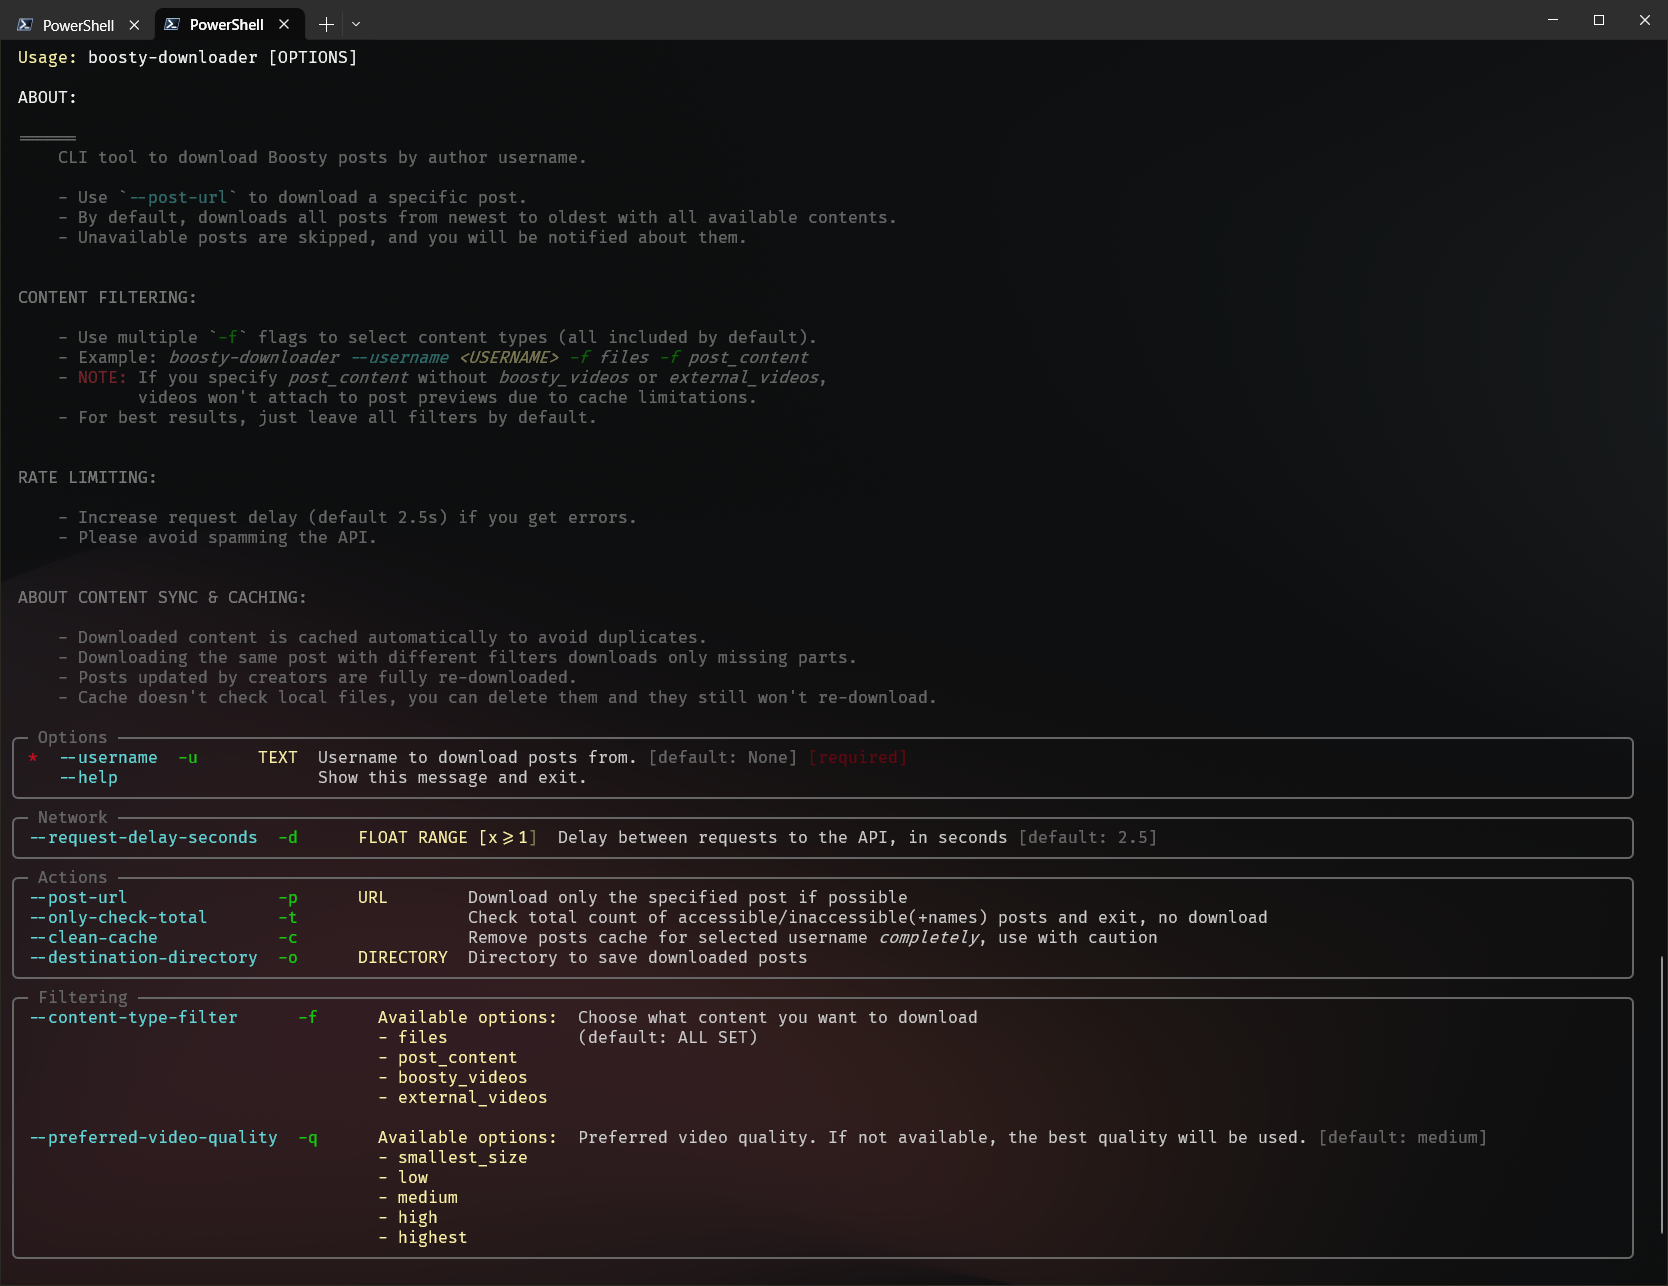
Task: Open the tab dropdown chevron menu
Action: (x=355, y=24)
